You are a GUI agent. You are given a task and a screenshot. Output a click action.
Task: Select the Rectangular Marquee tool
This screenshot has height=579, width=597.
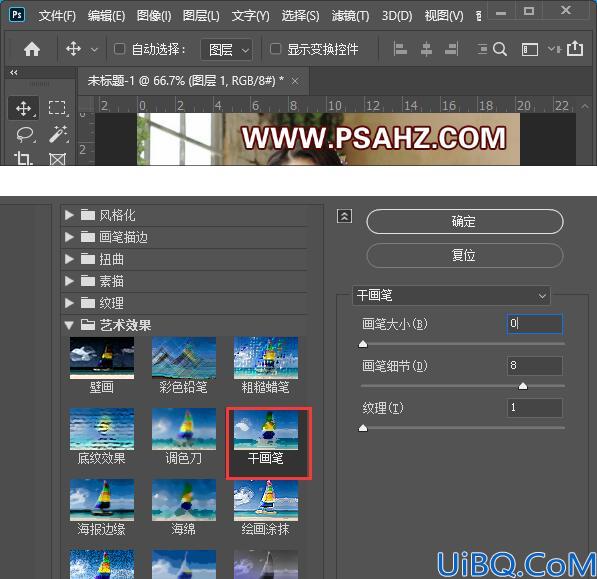pyautogui.click(x=57, y=108)
